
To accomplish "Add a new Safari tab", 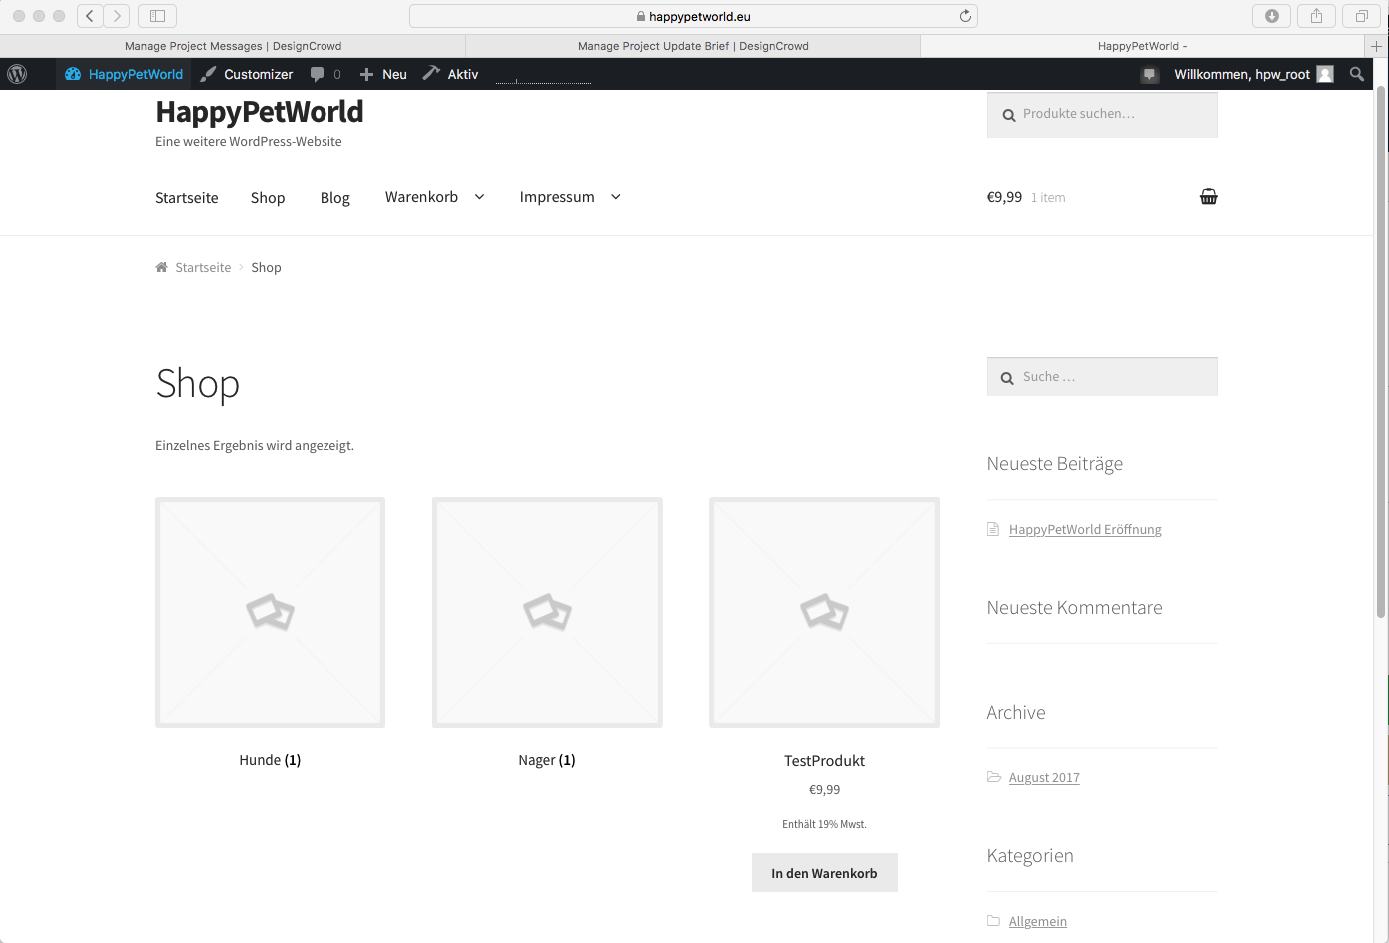I will [1377, 46].
